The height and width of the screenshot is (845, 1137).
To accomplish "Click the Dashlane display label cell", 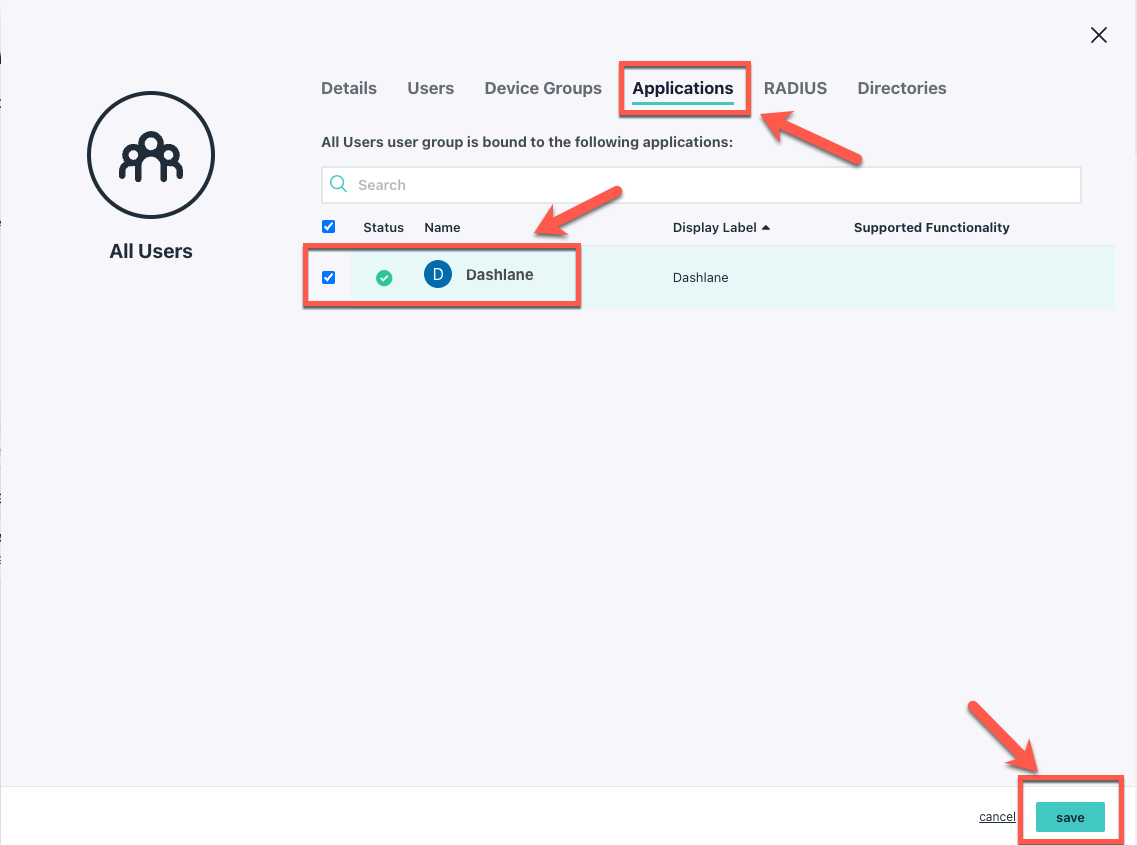I will coord(700,278).
